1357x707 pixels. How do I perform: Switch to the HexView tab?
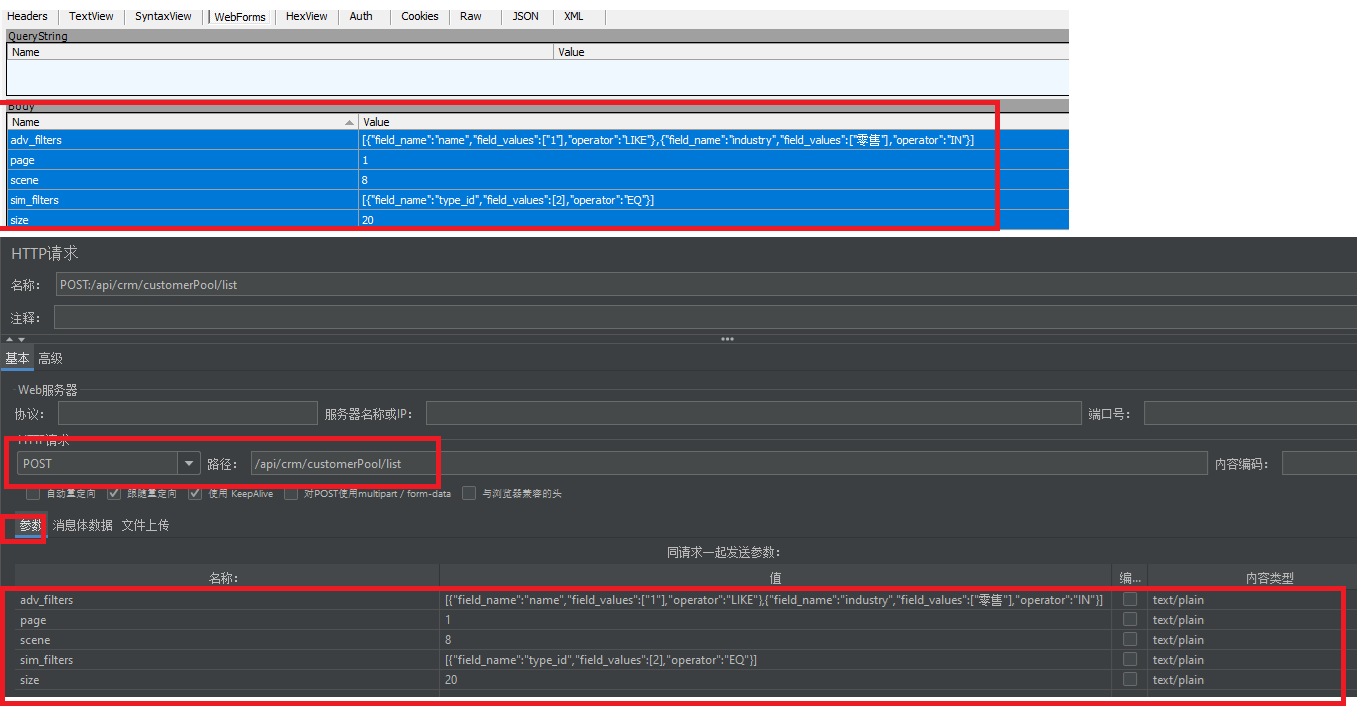pos(306,16)
